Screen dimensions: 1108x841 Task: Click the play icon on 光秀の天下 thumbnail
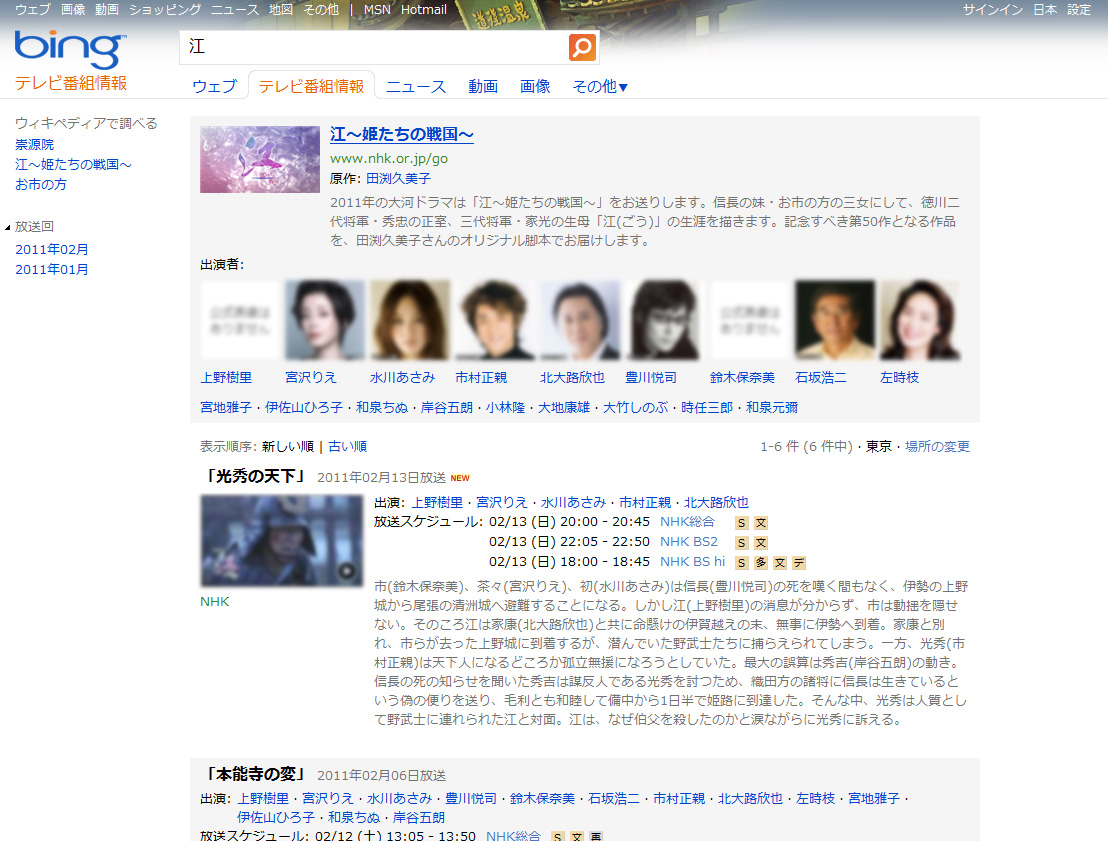point(346,571)
